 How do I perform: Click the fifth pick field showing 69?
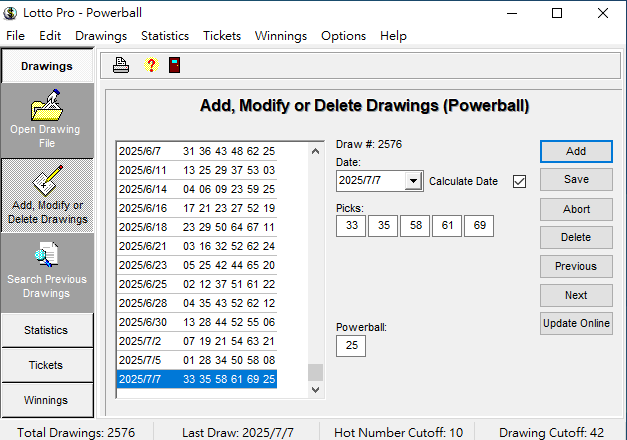point(479,226)
